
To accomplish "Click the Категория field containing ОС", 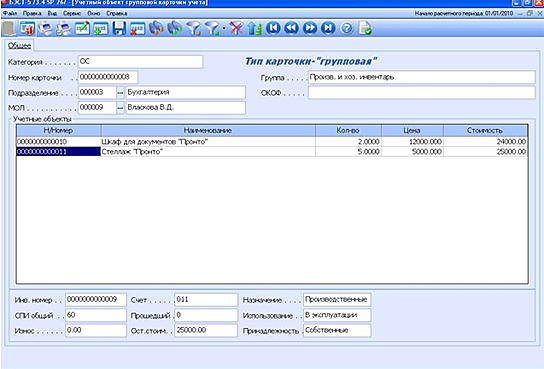I will pos(140,62).
